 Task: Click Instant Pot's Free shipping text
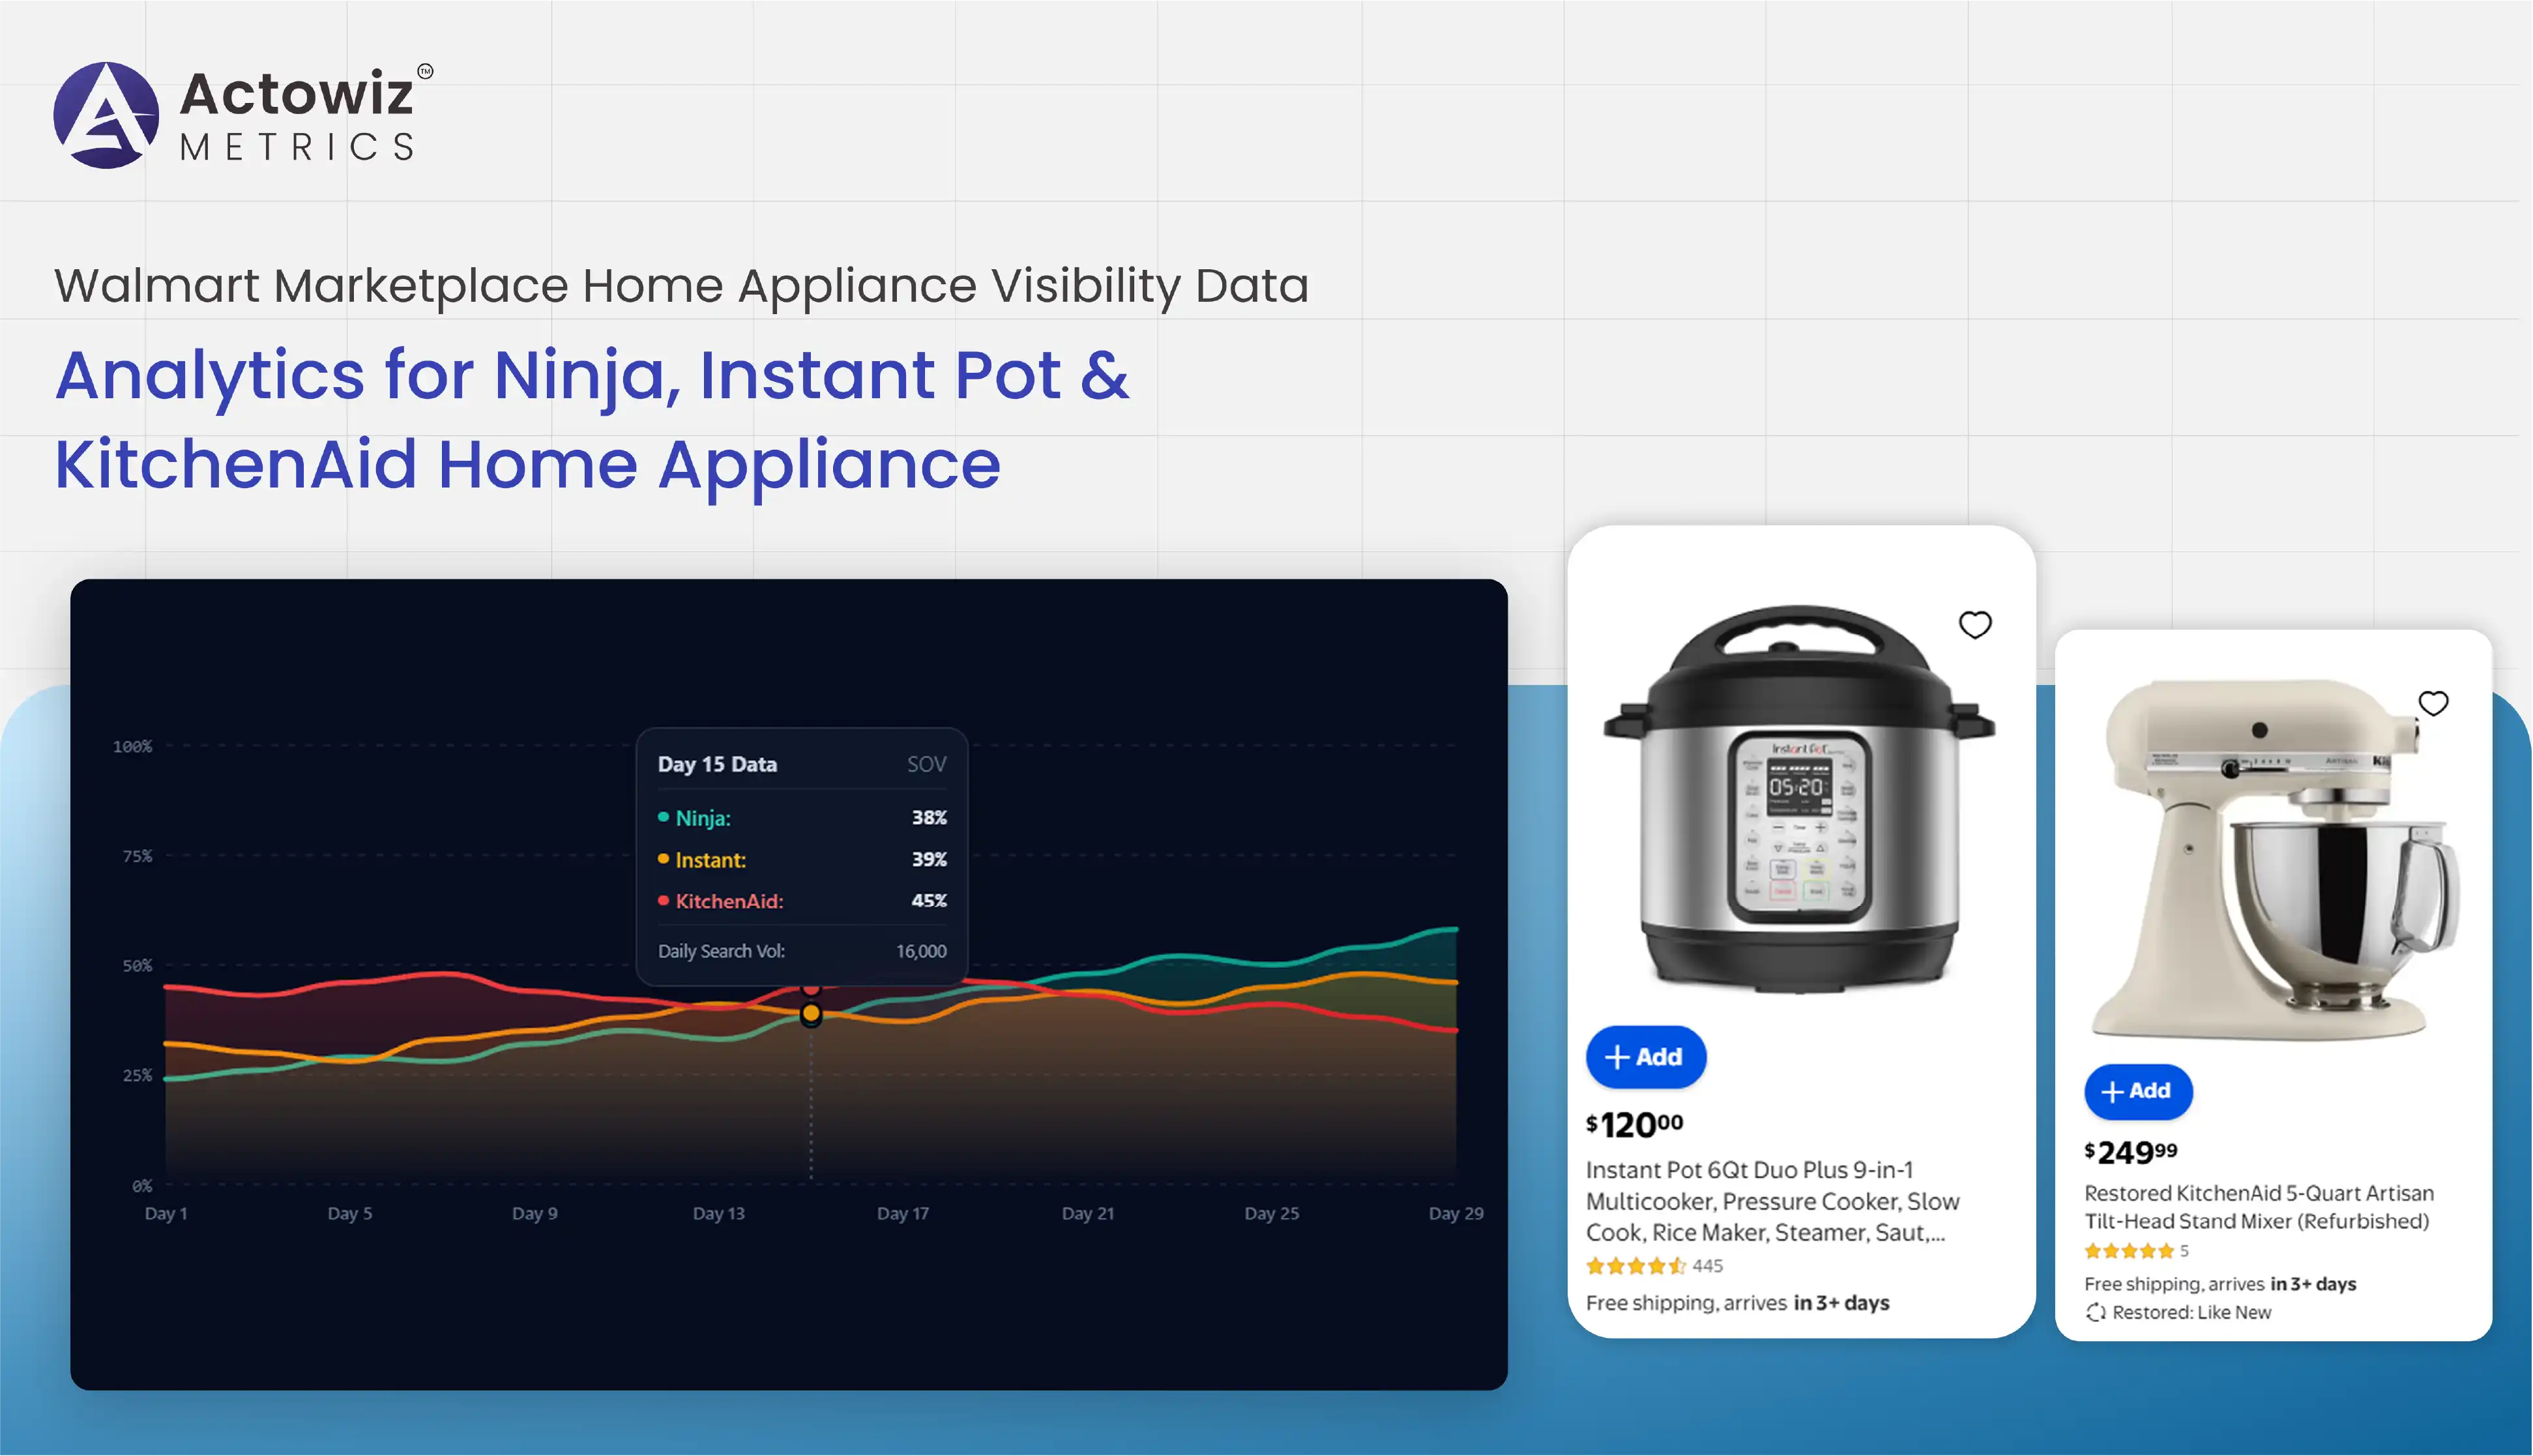(x=1737, y=1303)
